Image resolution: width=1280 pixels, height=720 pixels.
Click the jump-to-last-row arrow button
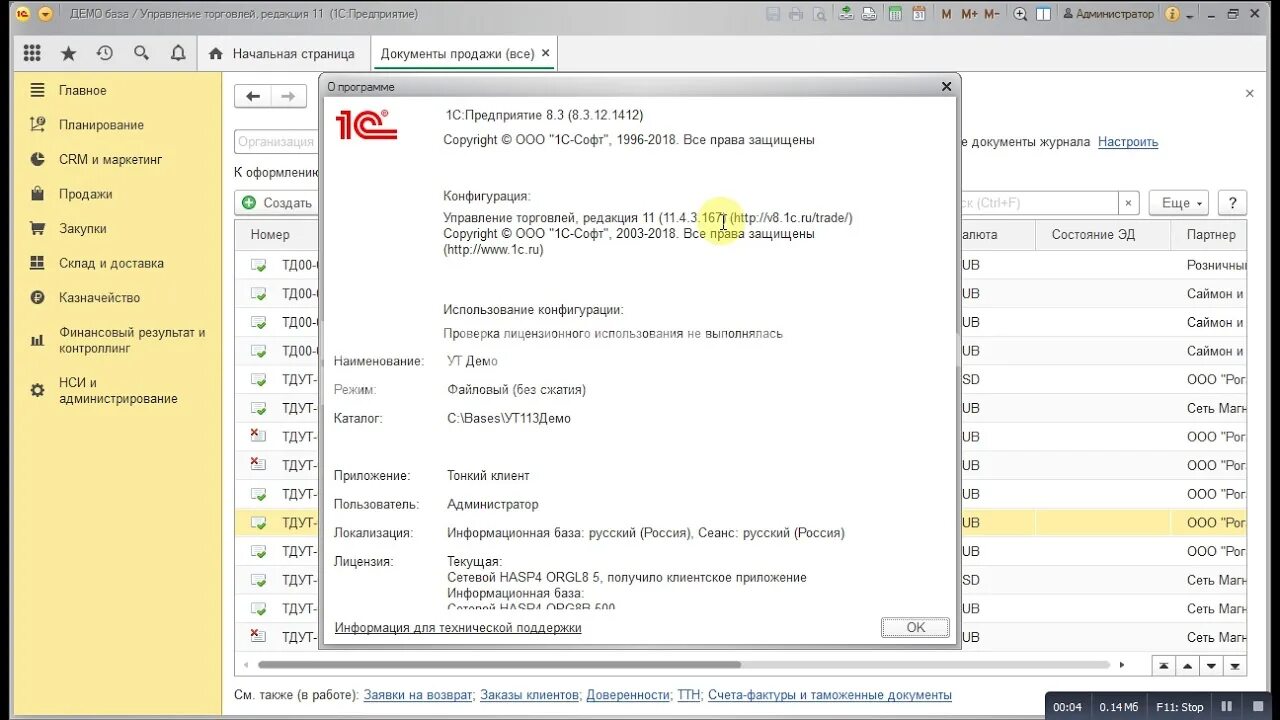1236,665
